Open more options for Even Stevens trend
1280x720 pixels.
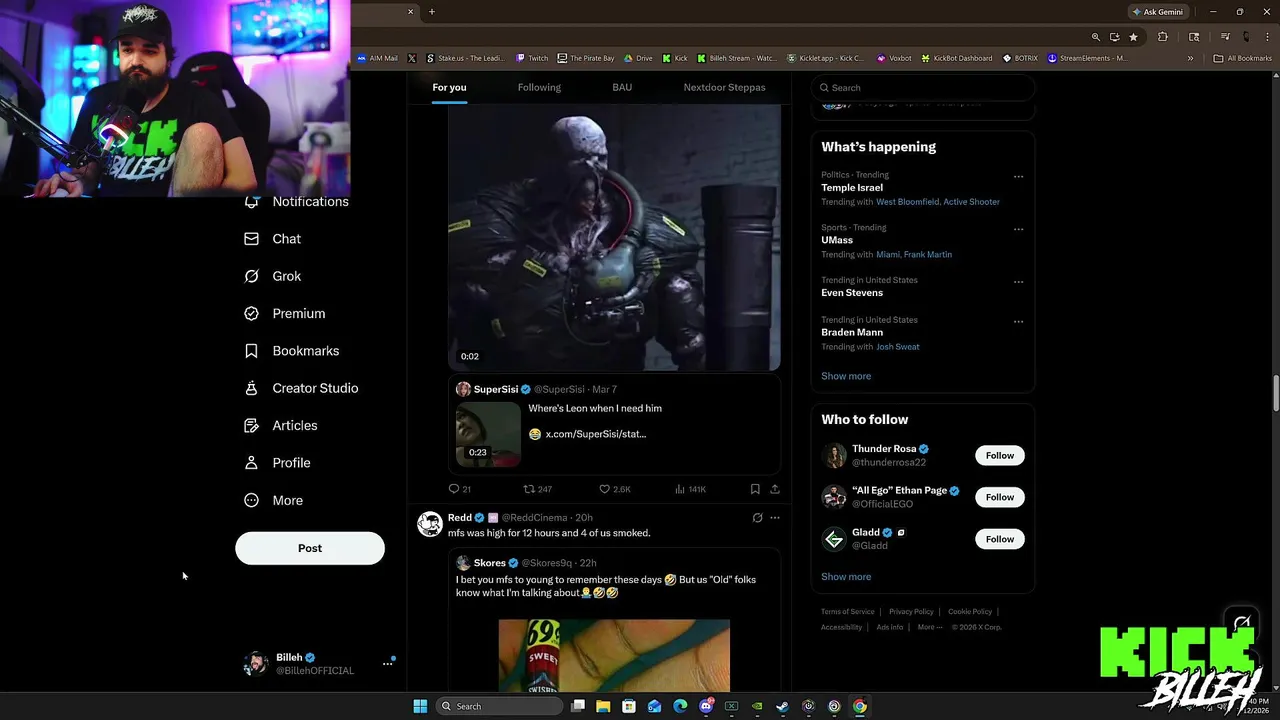[1018, 282]
